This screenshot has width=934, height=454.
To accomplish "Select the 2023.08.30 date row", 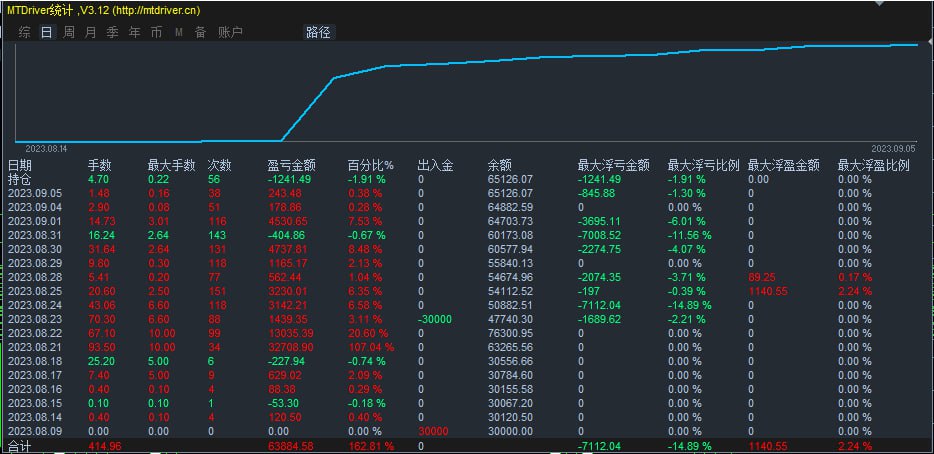I will [34, 249].
